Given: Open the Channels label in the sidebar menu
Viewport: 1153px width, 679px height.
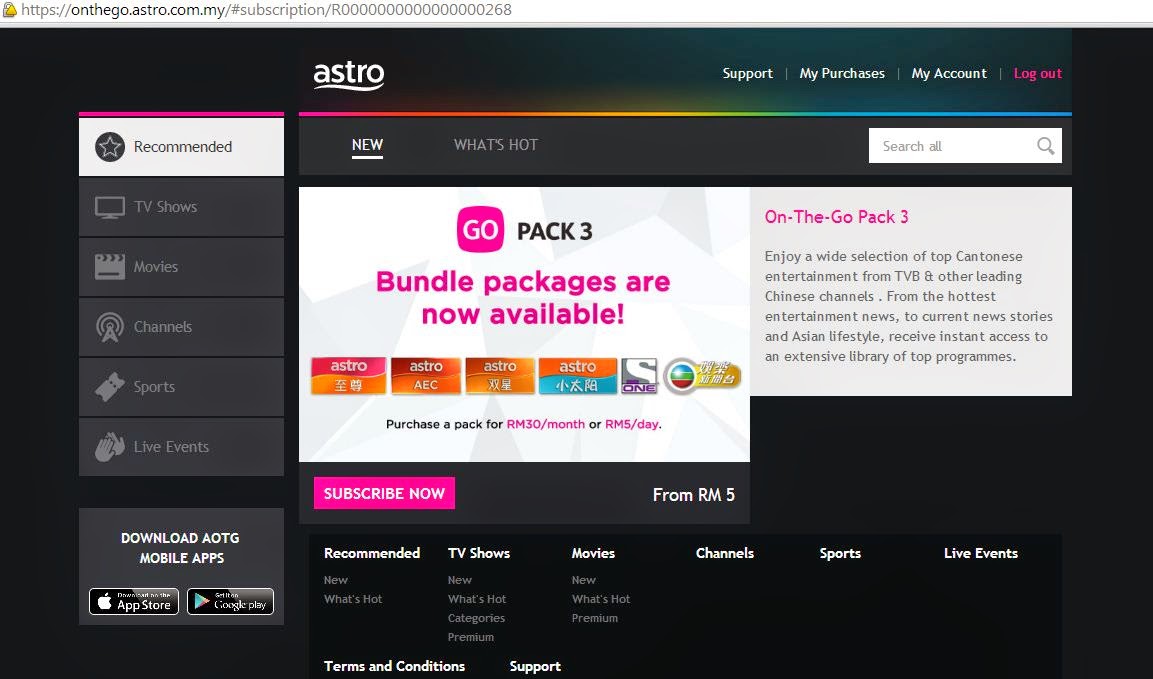Looking at the screenshot, I should (x=163, y=327).
